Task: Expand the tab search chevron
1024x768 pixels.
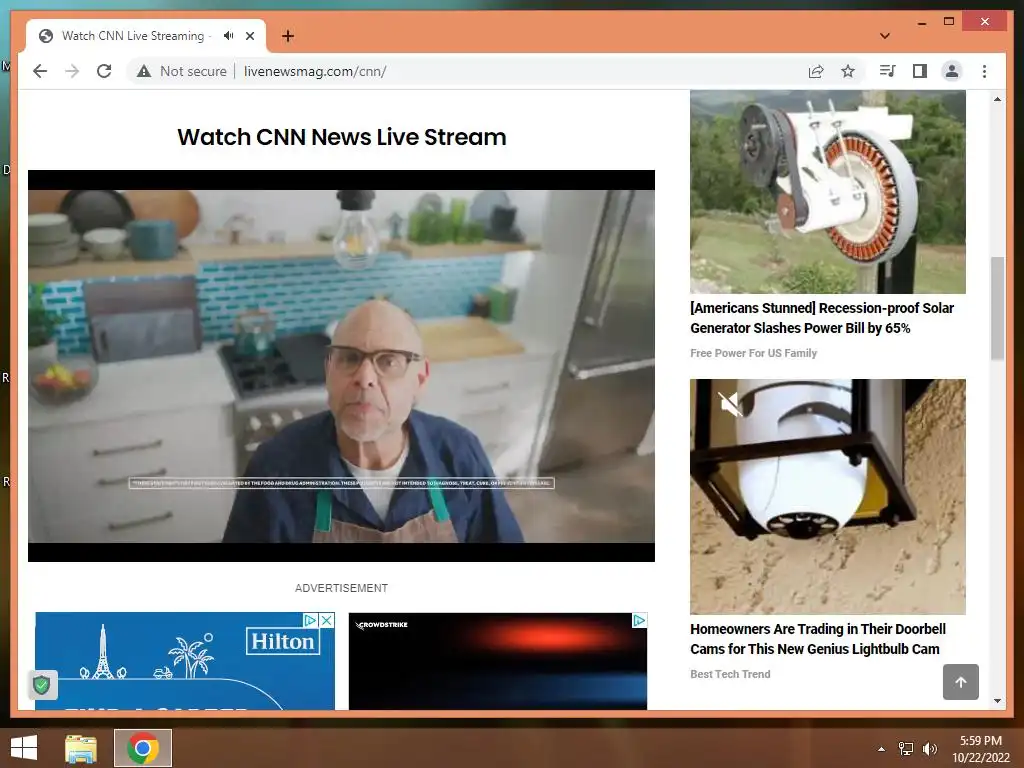Action: point(884,36)
